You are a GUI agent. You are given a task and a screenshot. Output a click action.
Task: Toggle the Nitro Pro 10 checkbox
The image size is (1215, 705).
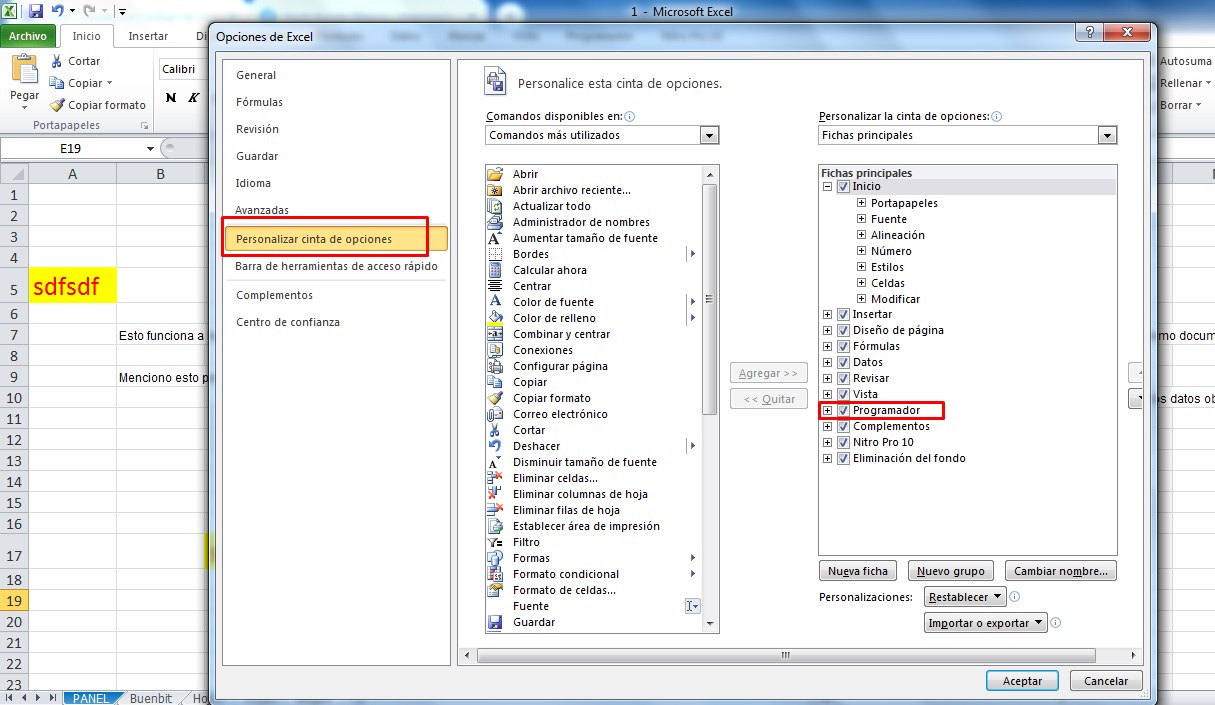(x=843, y=443)
